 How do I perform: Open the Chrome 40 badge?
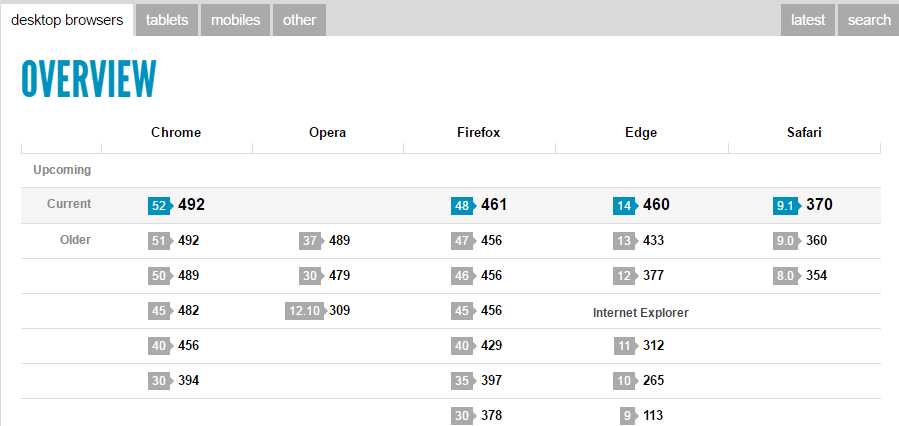click(x=160, y=346)
